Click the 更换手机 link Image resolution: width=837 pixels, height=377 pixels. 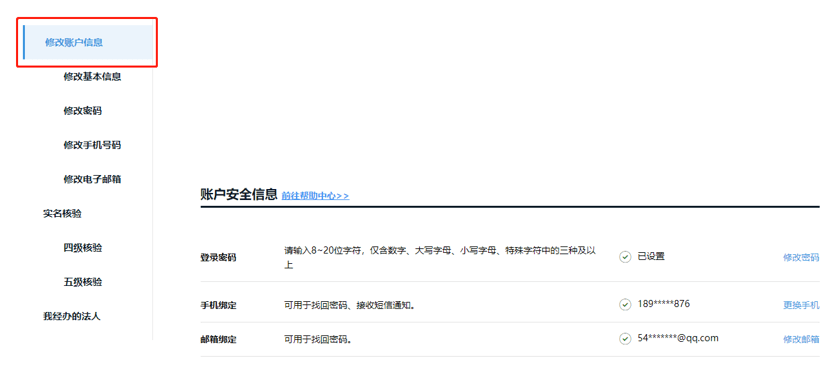coord(801,305)
